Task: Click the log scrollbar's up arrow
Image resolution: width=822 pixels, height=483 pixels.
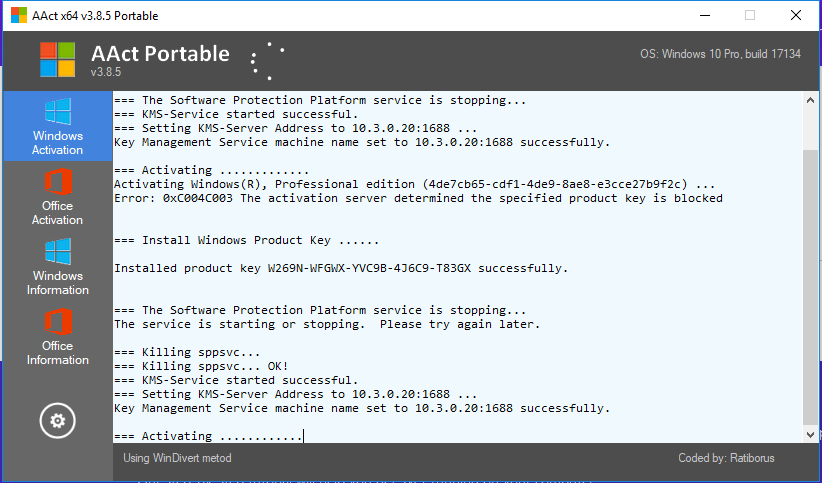Action: 810,100
